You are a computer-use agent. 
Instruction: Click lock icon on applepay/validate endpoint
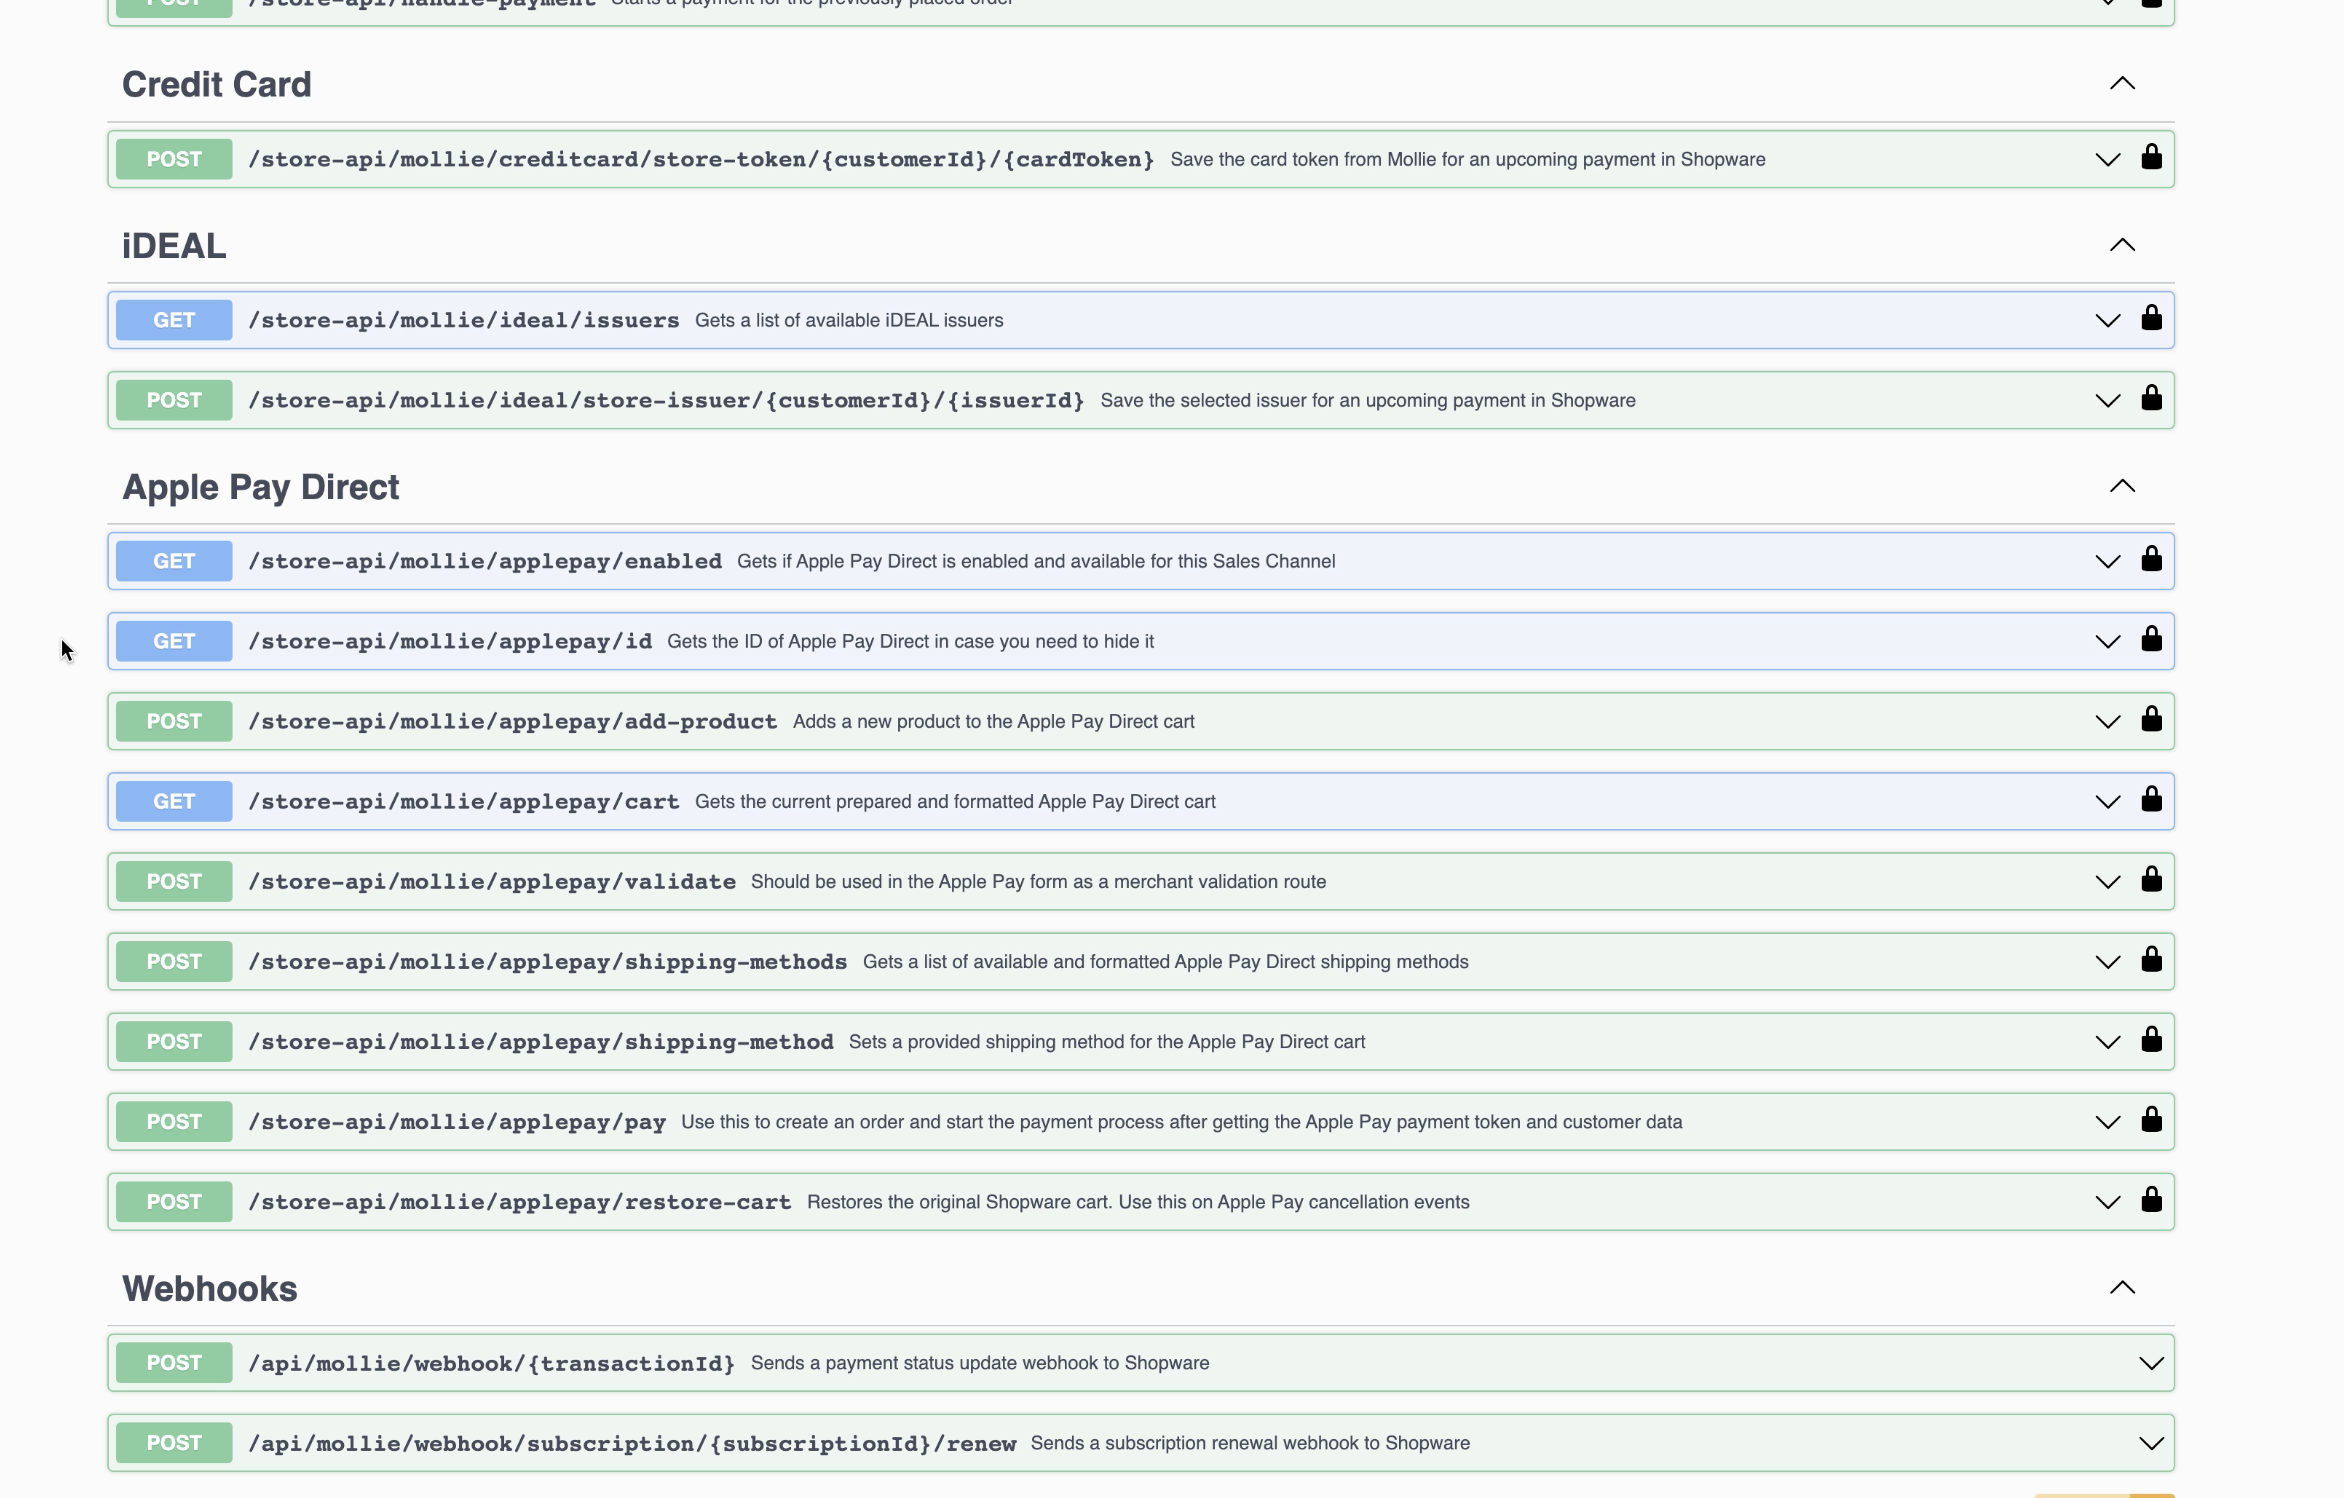[x=2151, y=880]
